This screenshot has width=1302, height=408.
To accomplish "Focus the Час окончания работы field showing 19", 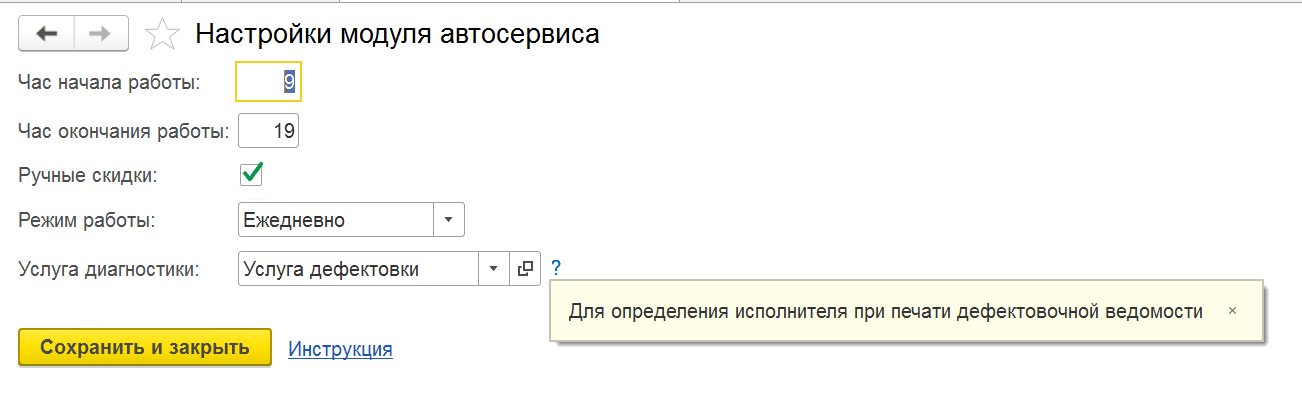I will pos(268,130).
